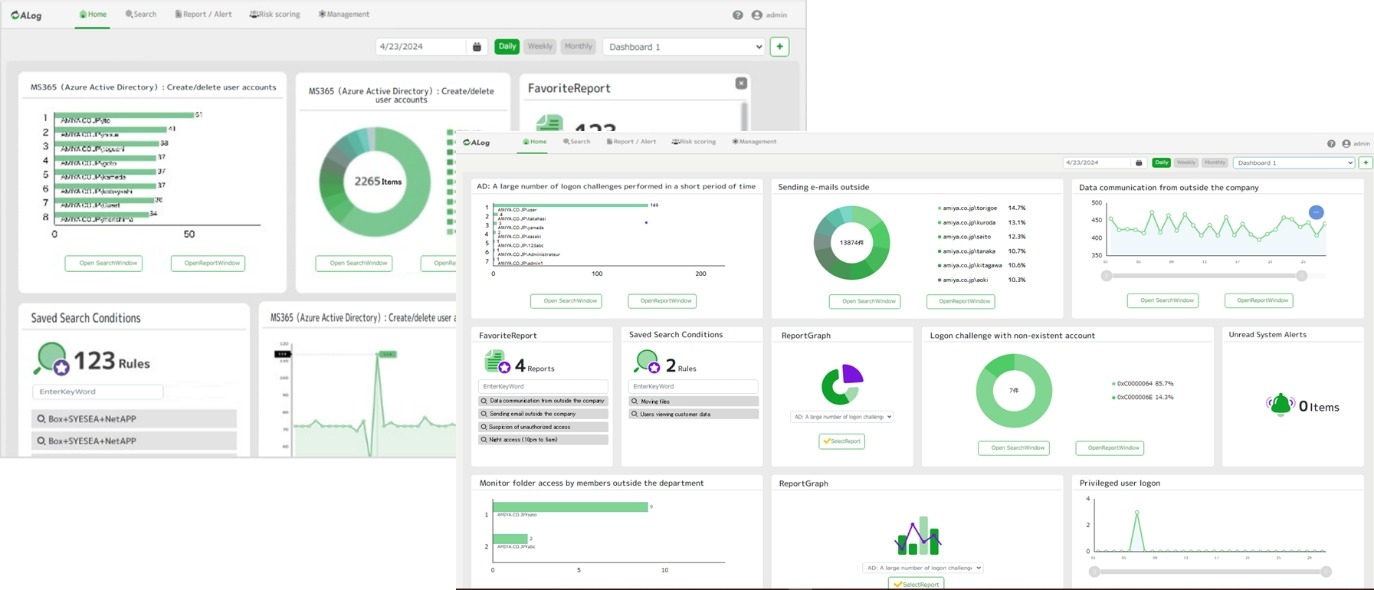Click Open SearchWindow under Sending e-mails outside

864,301
